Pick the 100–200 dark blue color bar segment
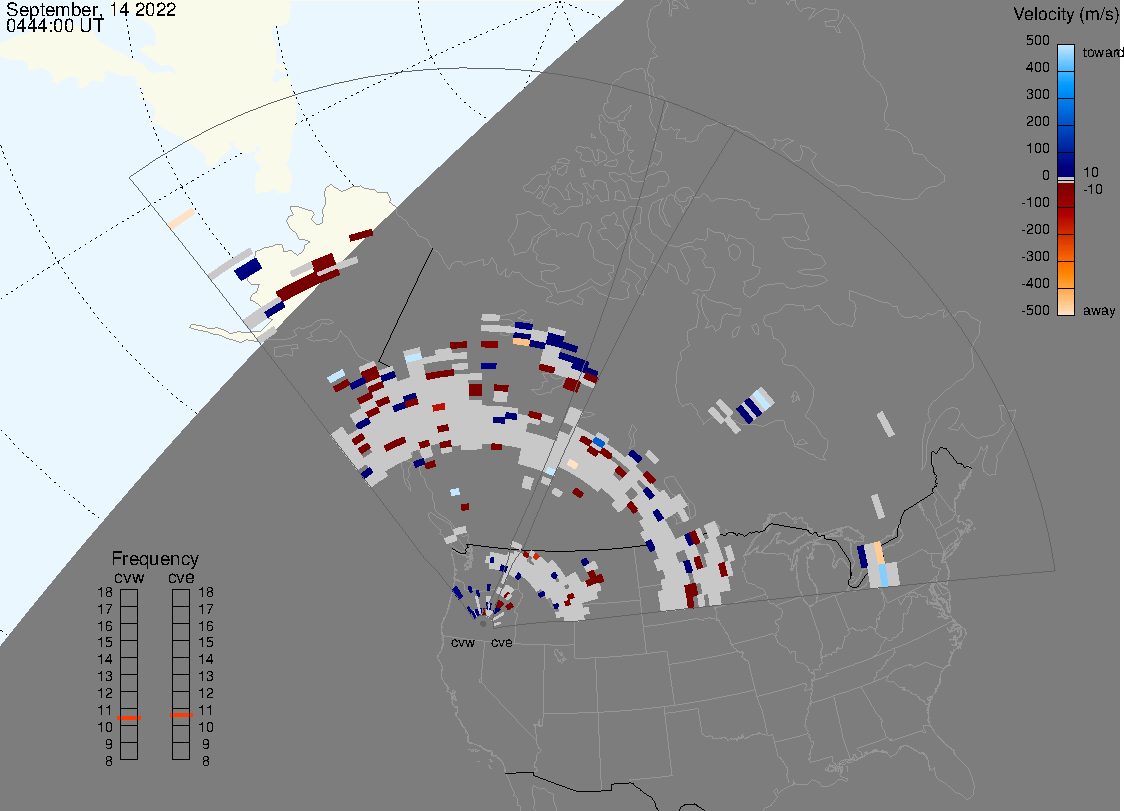Image resolution: width=1124 pixels, height=811 pixels. point(1066,138)
